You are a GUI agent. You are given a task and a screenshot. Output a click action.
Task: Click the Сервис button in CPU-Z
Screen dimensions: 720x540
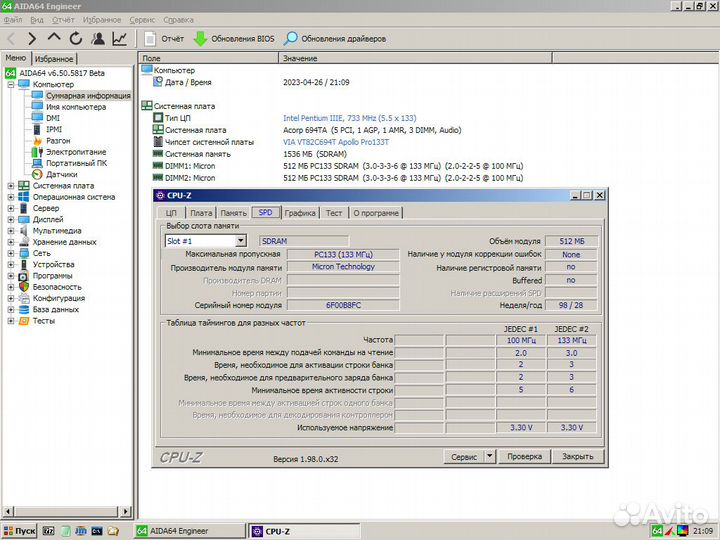click(x=464, y=457)
